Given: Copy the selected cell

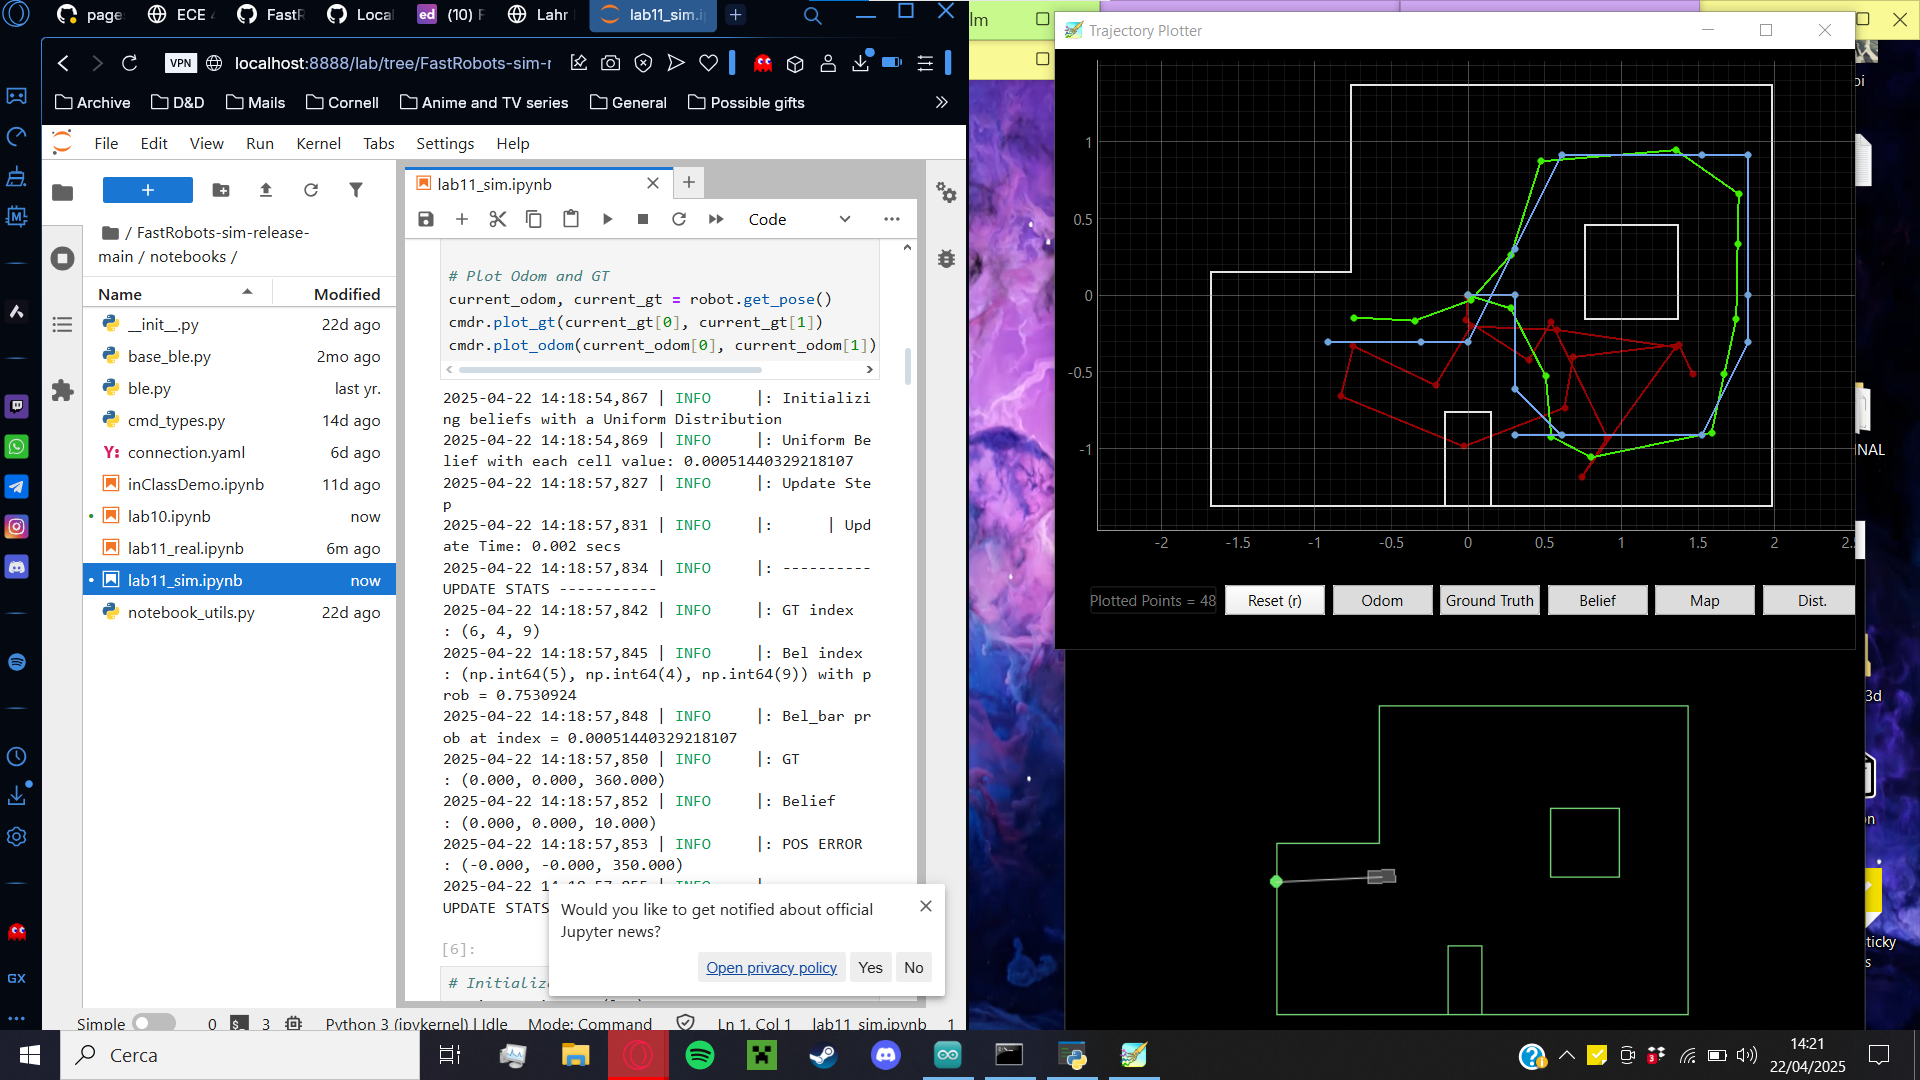Looking at the screenshot, I should [x=534, y=219].
